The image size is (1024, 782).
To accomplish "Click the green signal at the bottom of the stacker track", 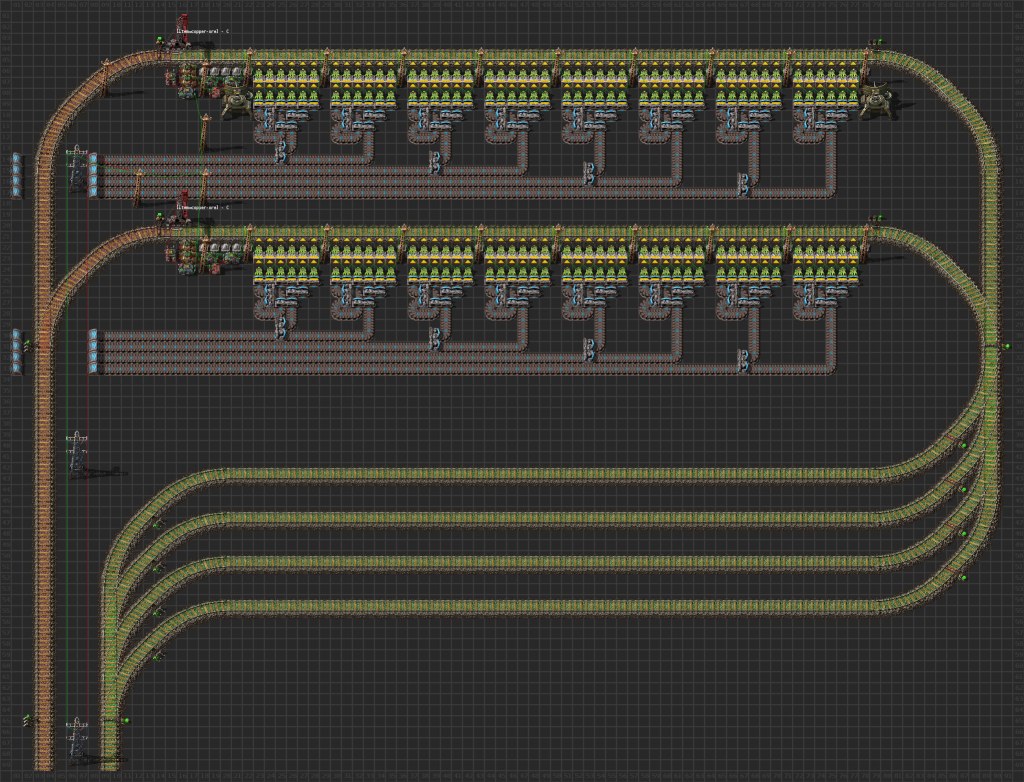I will pyautogui.click(x=125, y=721).
